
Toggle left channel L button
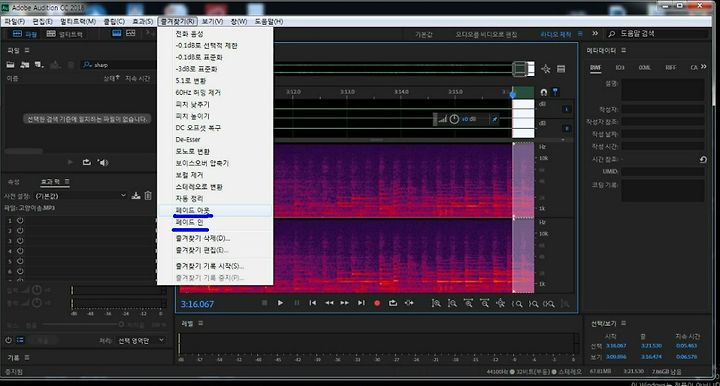coord(567,109)
